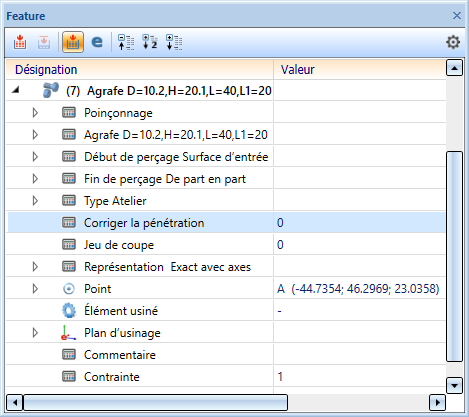Expand the Plan d'usinage node
The image size is (469, 417).
[x=35, y=333]
